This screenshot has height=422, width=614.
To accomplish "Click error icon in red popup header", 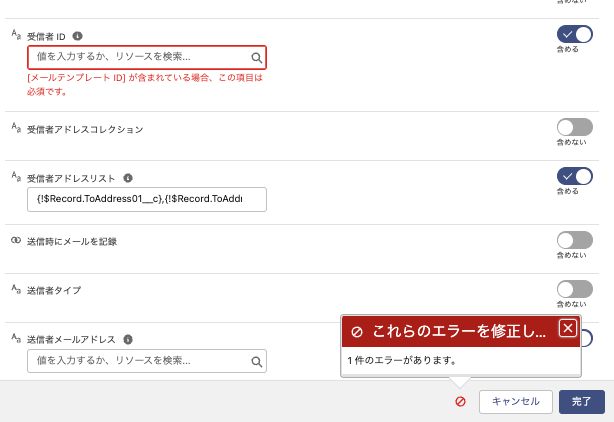I will (357, 332).
